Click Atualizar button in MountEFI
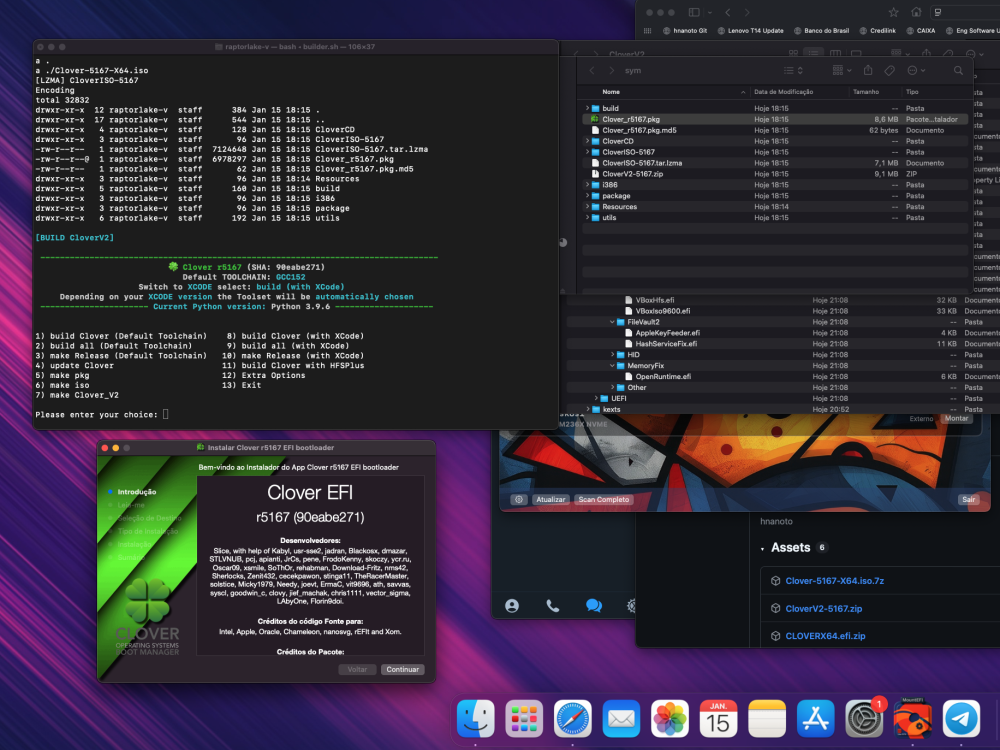 pyautogui.click(x=550, y=499)
